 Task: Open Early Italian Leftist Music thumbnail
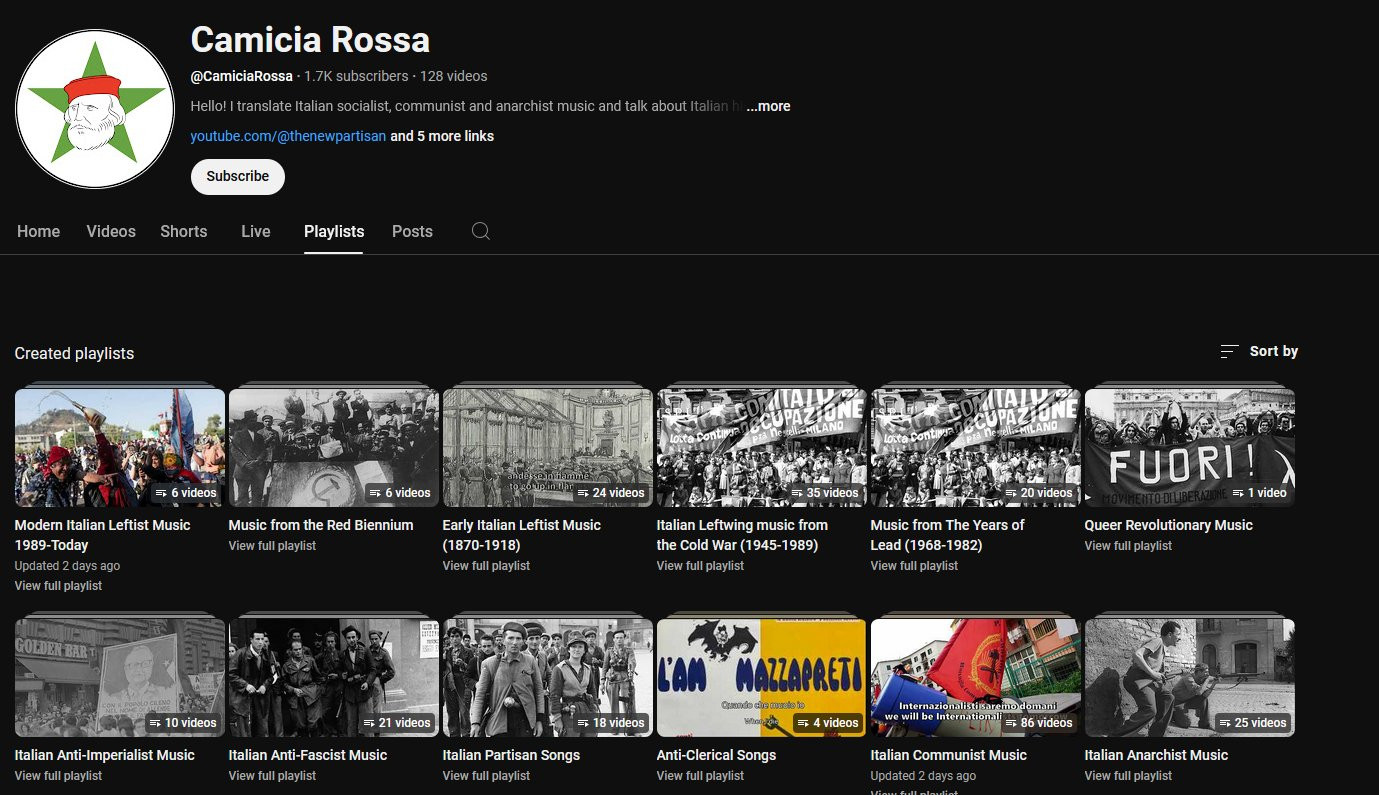coord(548,447)
